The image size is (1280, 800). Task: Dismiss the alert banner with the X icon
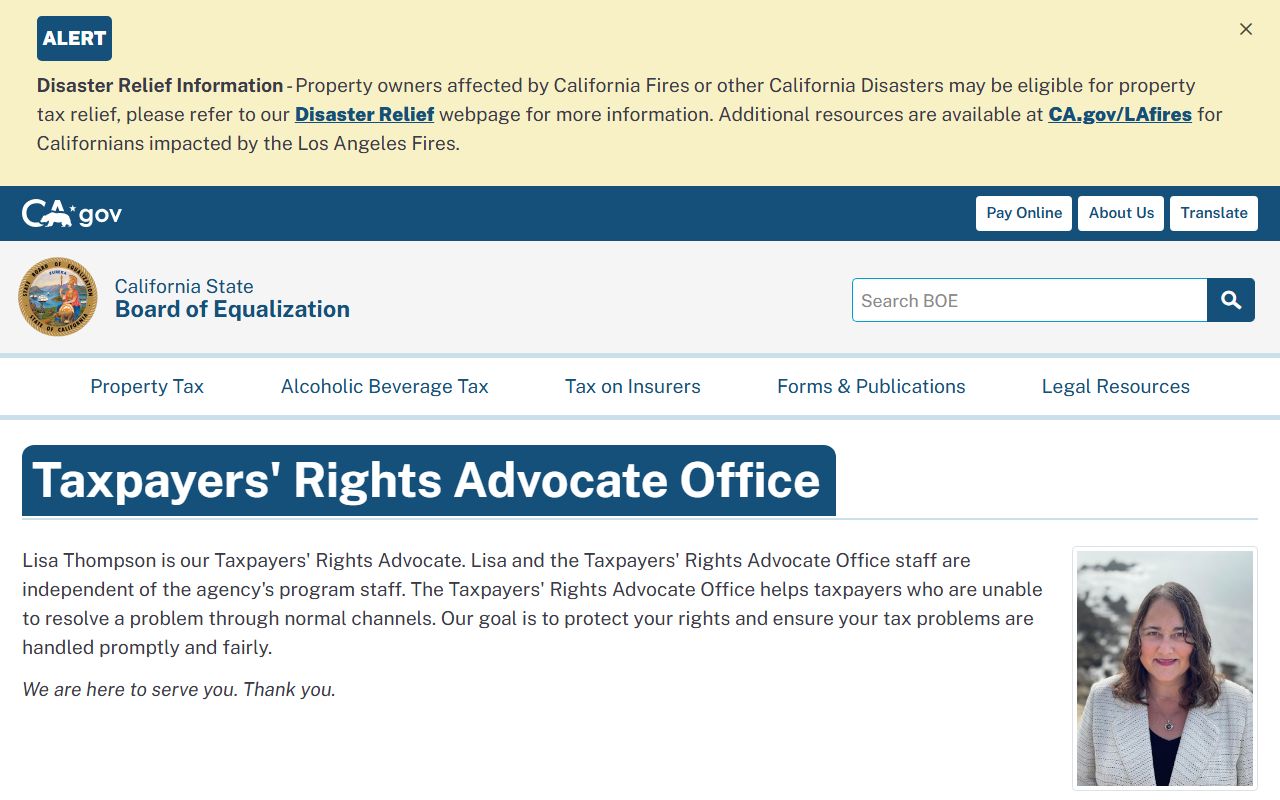1246,29
